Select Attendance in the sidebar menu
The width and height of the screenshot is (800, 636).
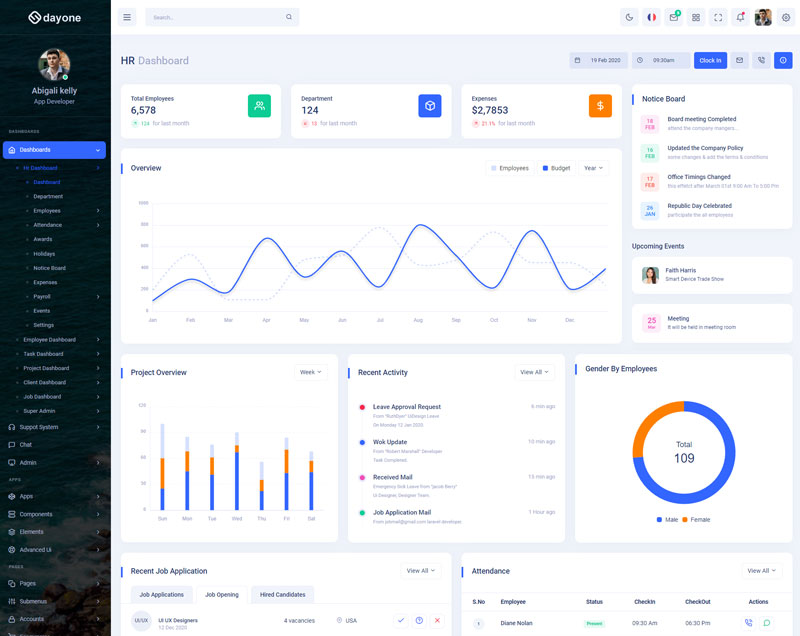point(48,225)
